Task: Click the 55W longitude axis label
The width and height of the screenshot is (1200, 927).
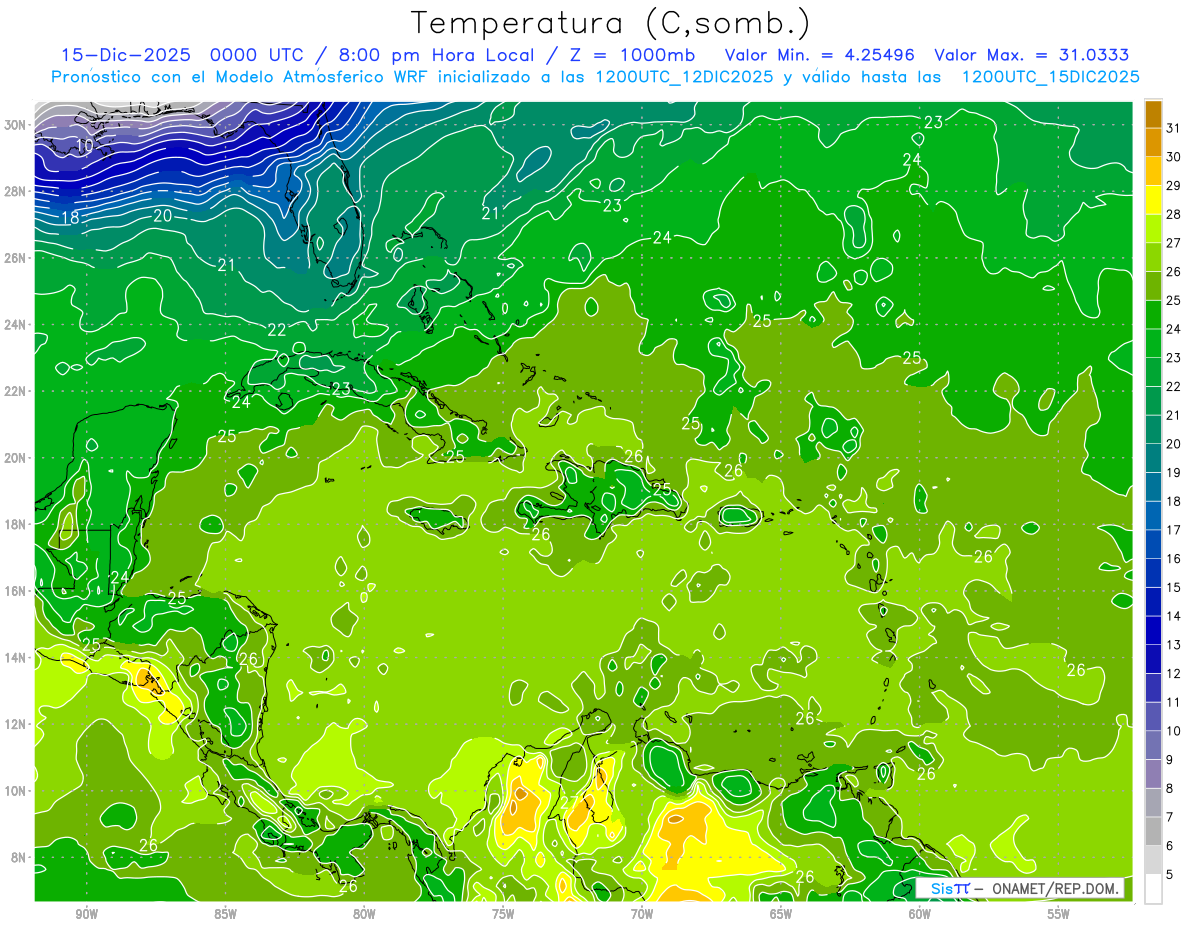Action: coord(1059,914)
